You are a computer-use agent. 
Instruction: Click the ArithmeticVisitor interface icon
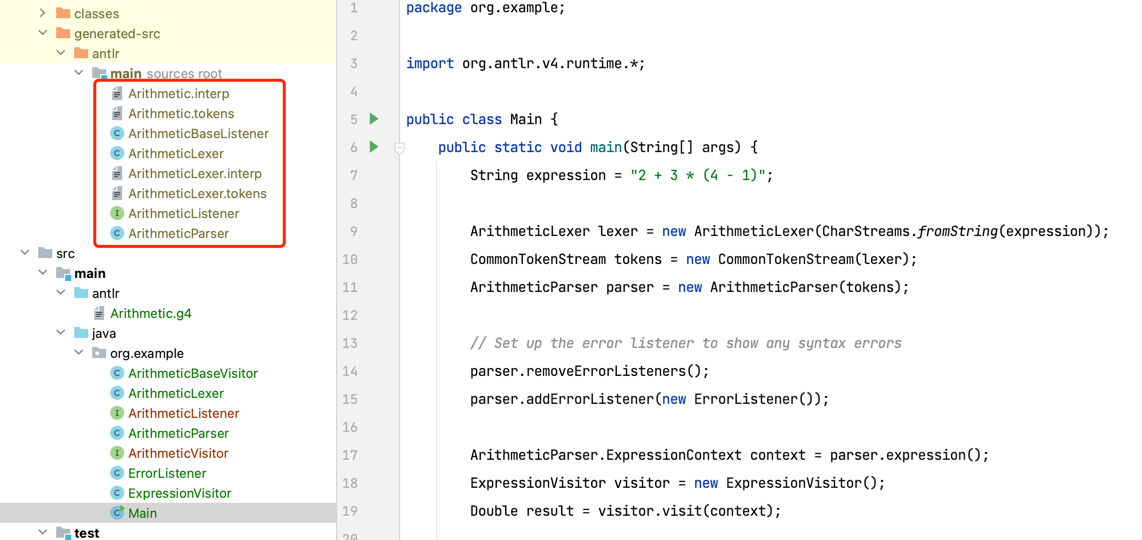(x=117, y=453)
